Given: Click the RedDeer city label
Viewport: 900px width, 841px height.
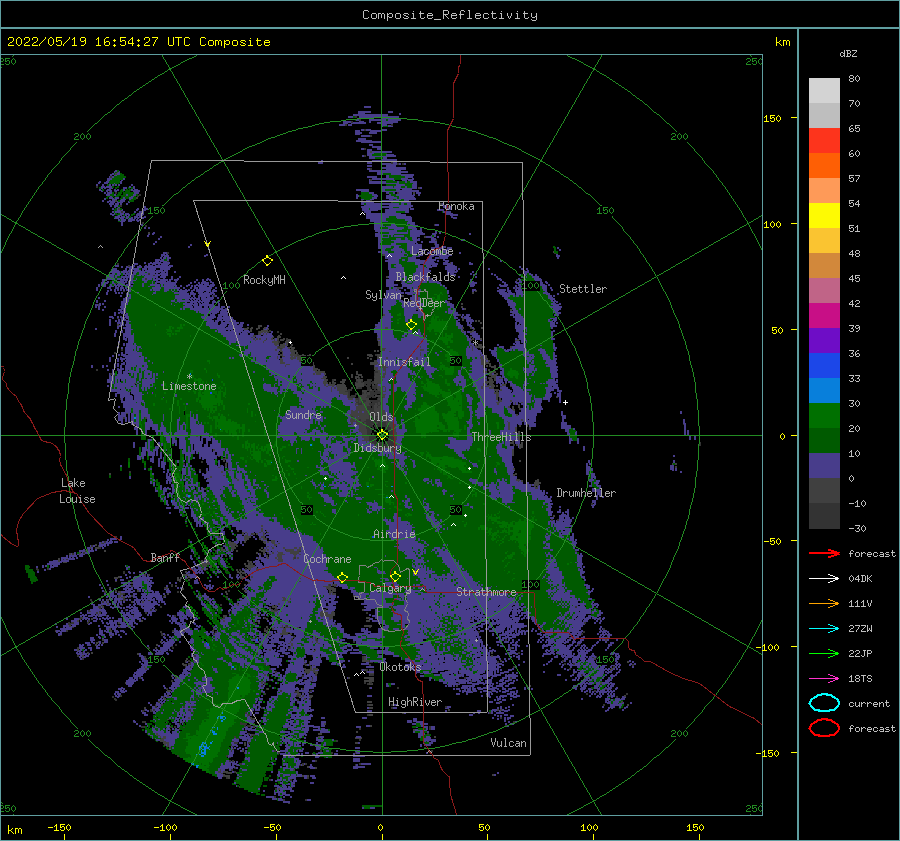Looking at the screenshot, I should tap(424, 303).
